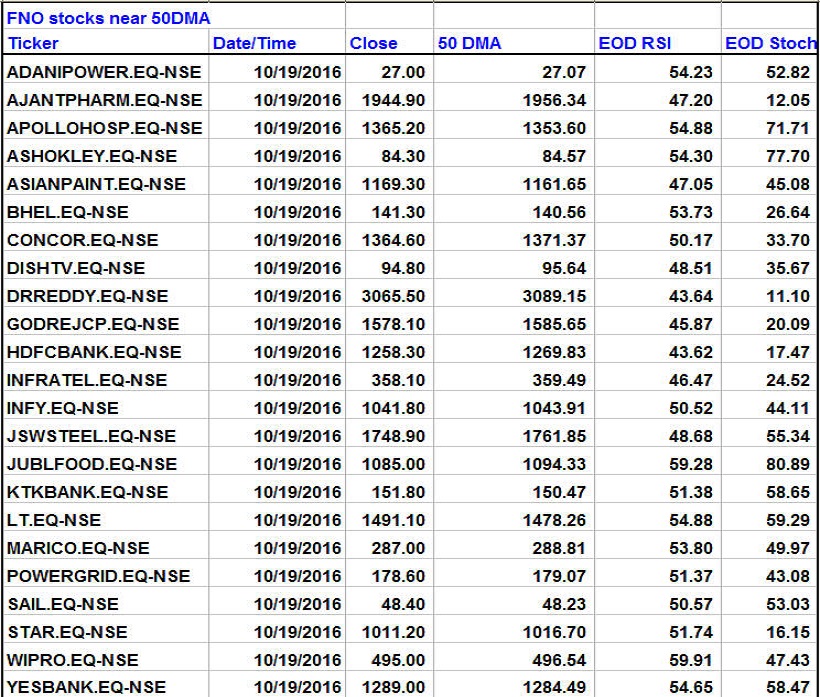820x697 pixels.
Task: Click the EOD RSI column header
Action: point(636,43)
